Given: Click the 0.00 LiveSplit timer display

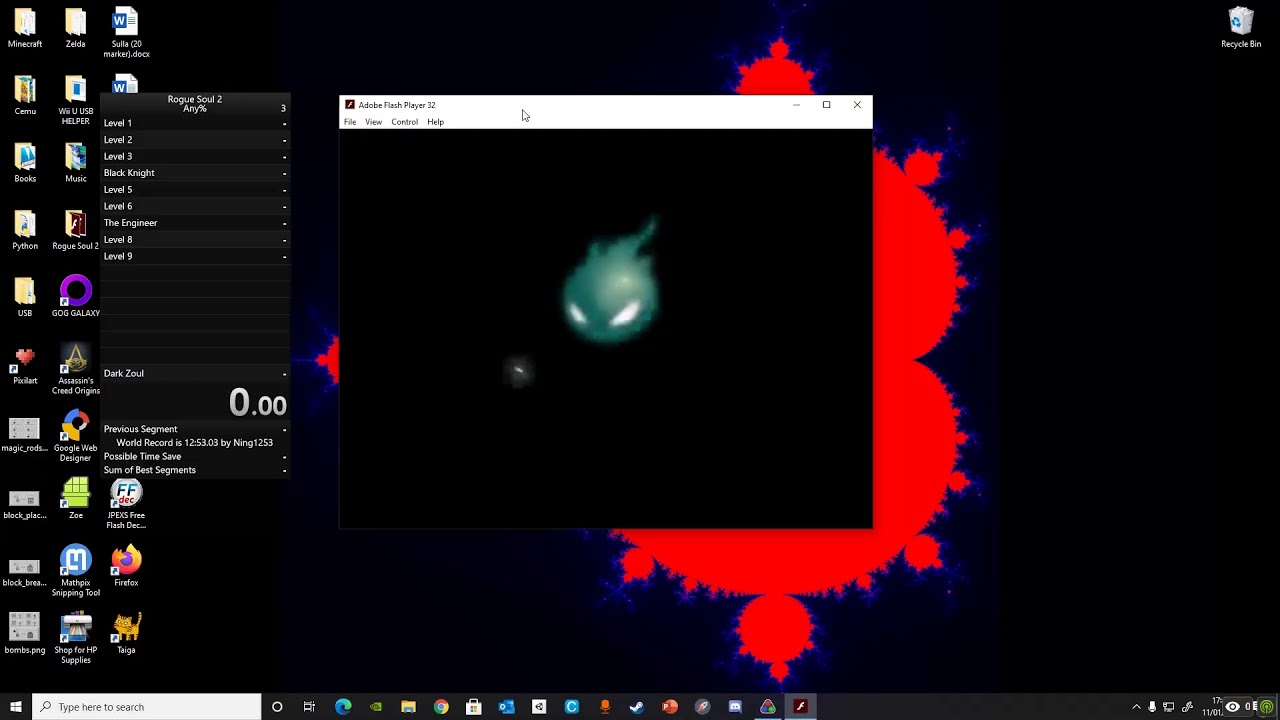Looking at the screenshot, I should click(x=257, y=403).
